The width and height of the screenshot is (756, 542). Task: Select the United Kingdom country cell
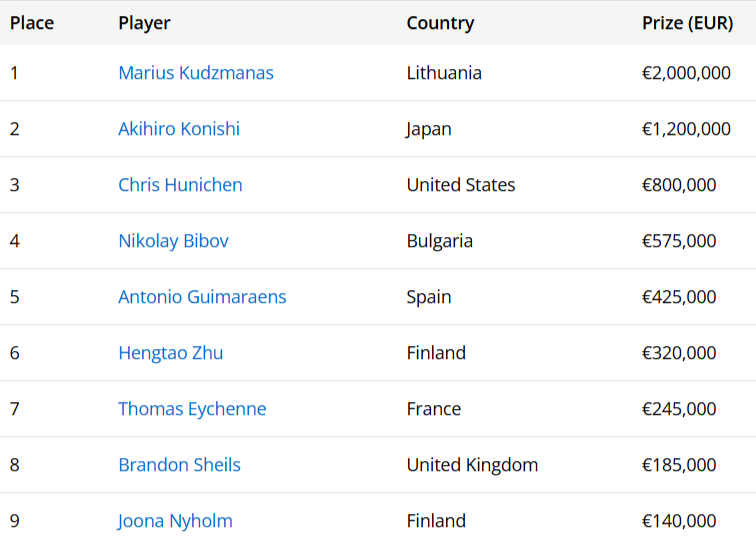pyautogui.click(x=472, y=465)
